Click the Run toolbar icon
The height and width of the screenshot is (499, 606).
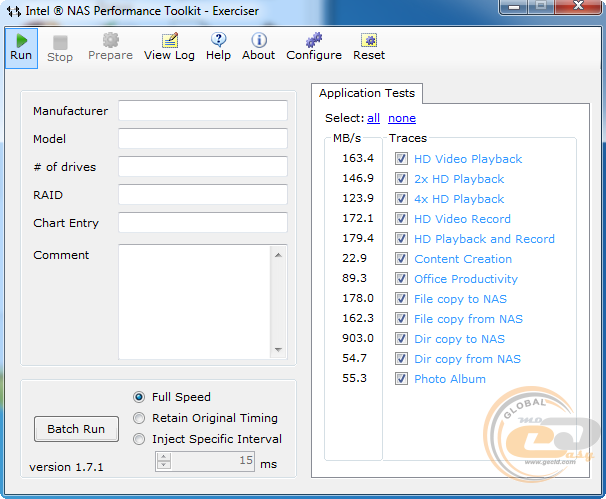[21, 41]
